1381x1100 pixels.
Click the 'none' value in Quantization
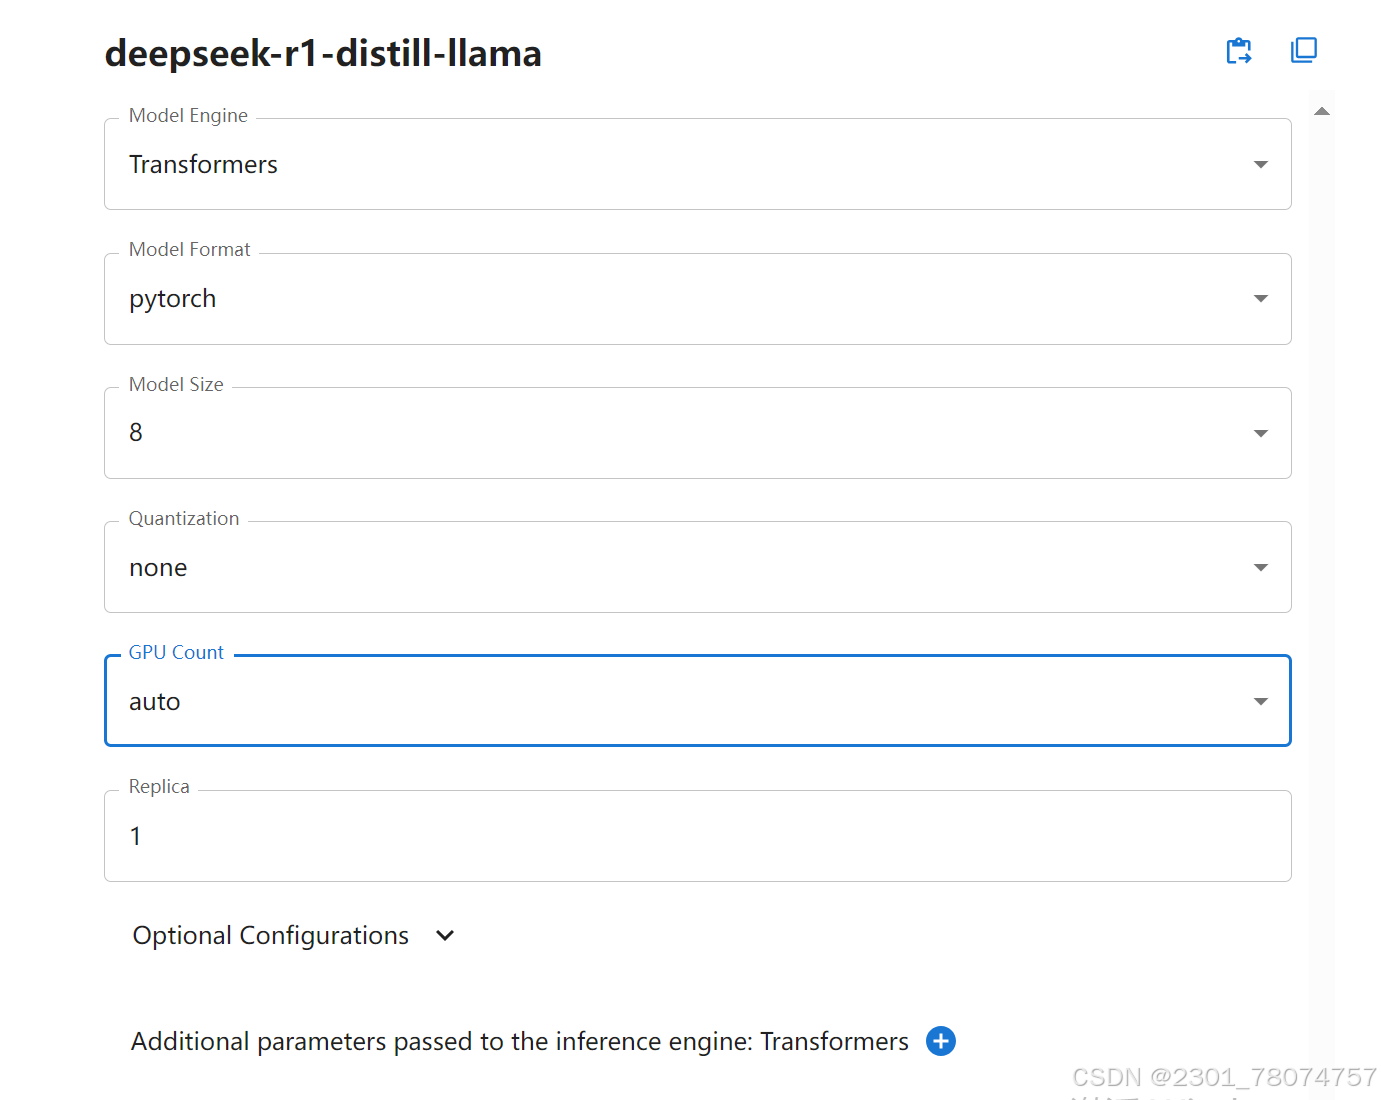pyautogui.click(x=158, y=568)
